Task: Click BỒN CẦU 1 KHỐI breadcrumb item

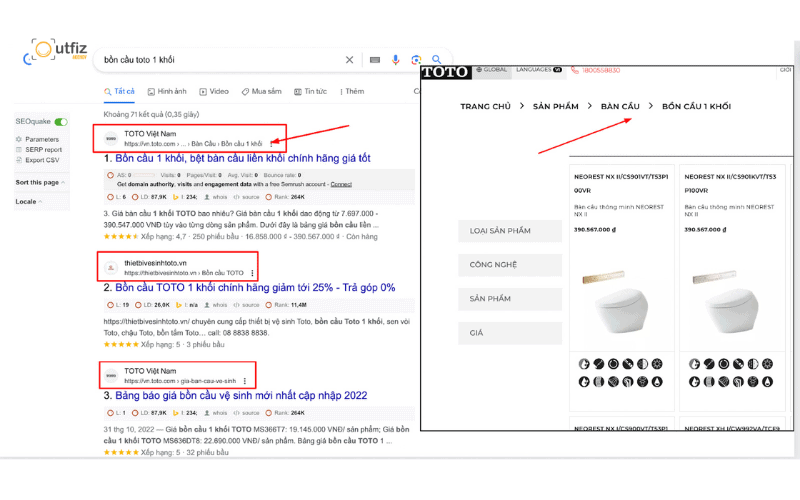Action: pyautogui.click(x=696, y=106)
